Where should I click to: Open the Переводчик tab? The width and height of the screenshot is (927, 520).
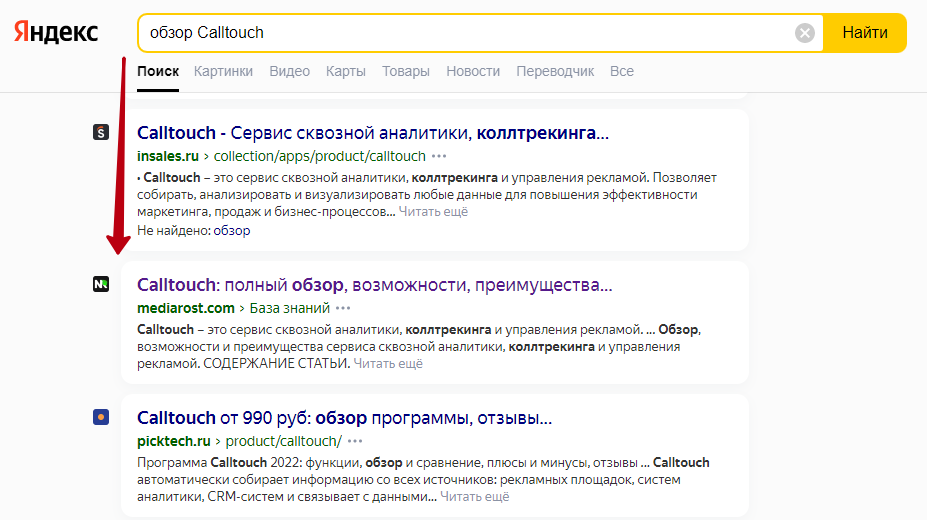555,72
